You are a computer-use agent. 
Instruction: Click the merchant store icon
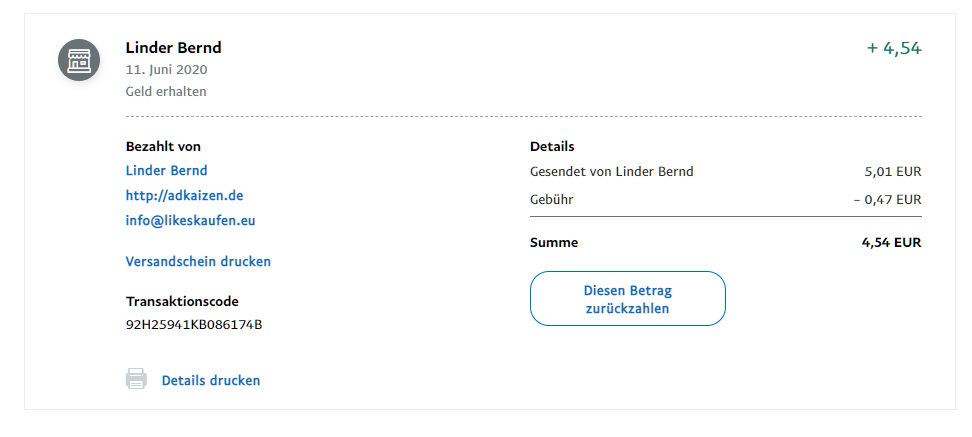click(79, 60)
